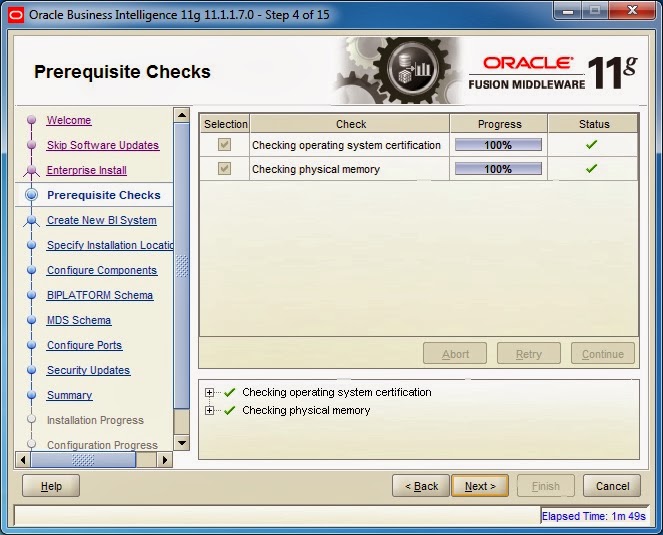Click the 100% progress bar for physical memory
Screen dimensions: 663x535
coord(498,169)
